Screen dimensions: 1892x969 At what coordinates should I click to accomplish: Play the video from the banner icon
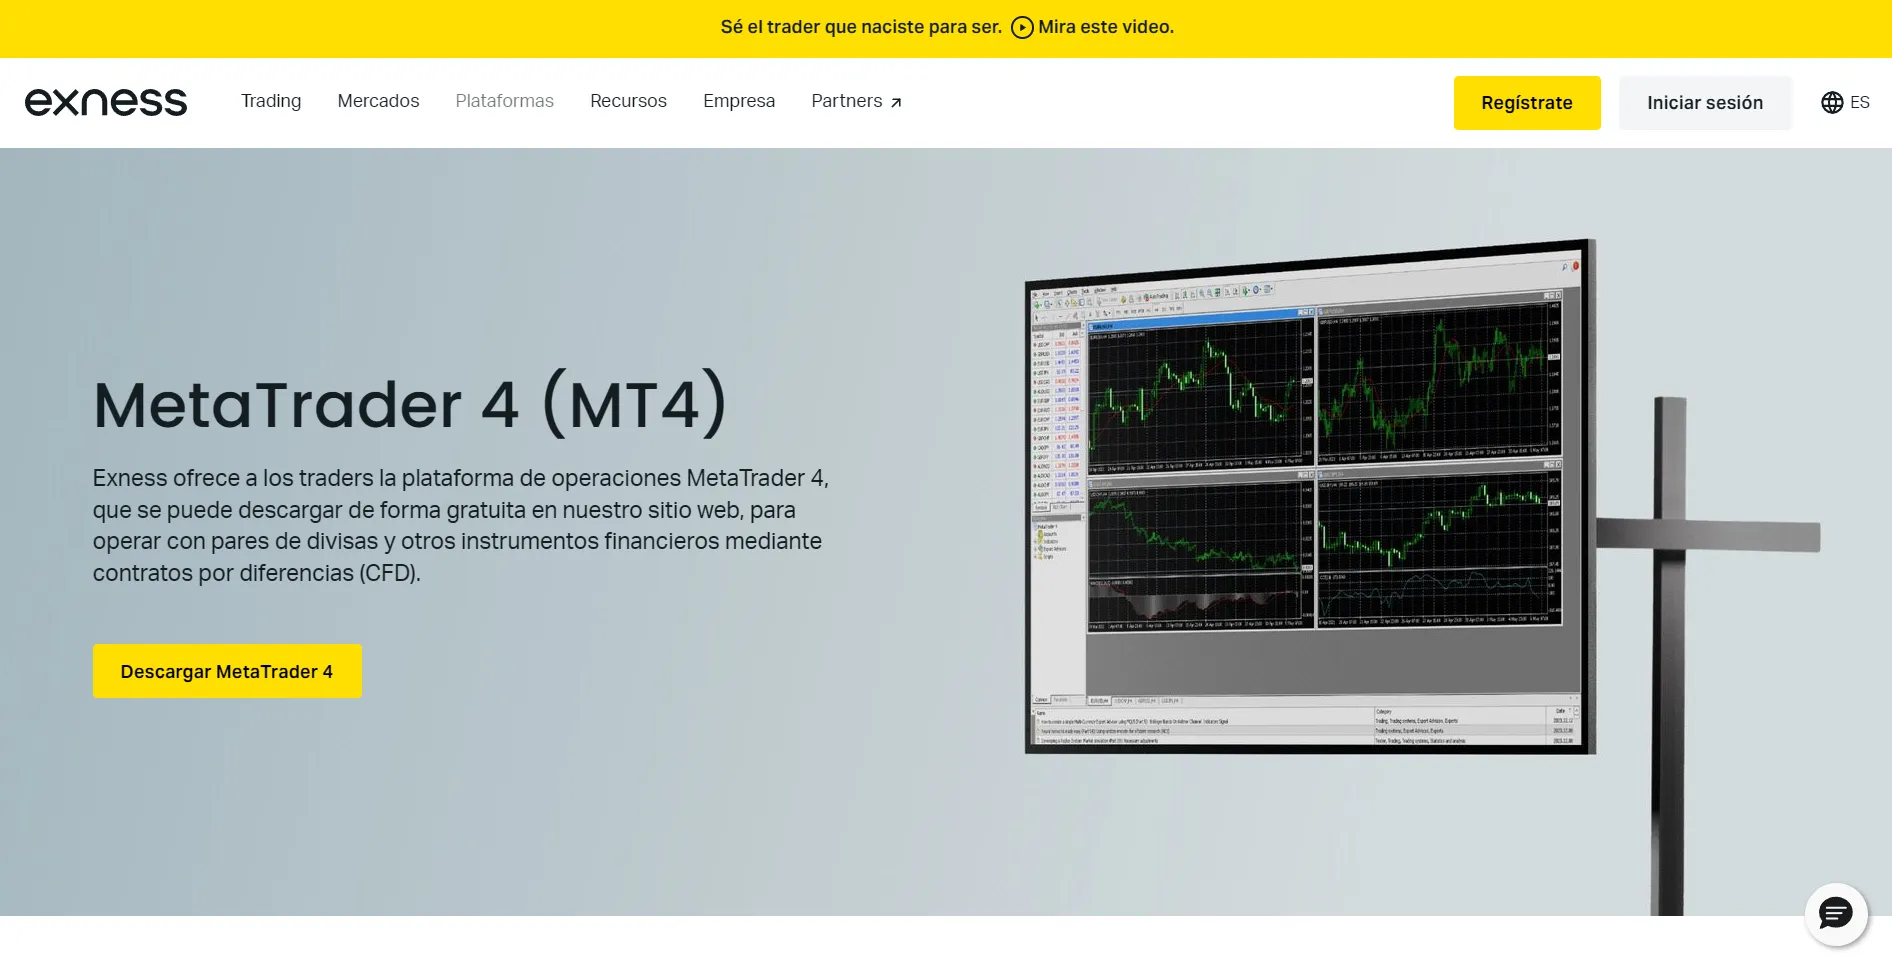click(1022, 27)
